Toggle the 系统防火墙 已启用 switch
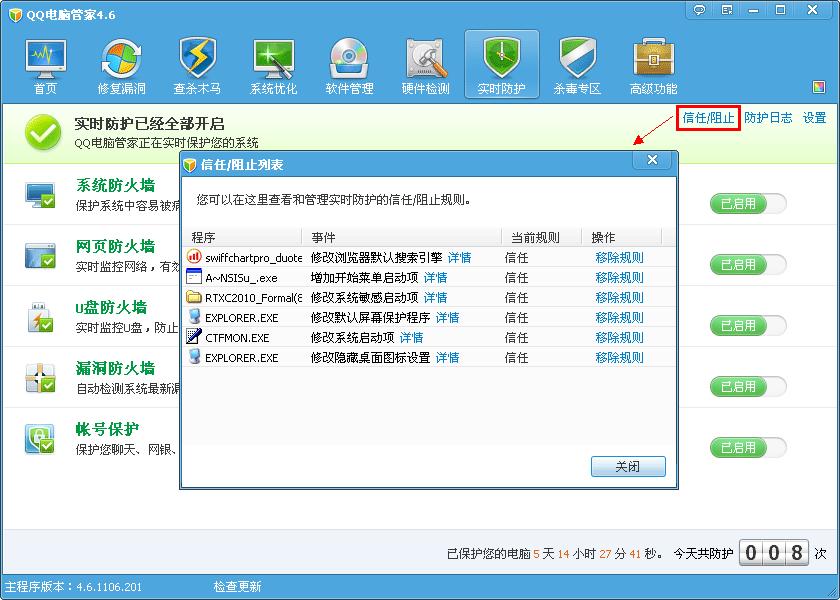The height and width of the screenshot is (600, 840). coord(747,204)
